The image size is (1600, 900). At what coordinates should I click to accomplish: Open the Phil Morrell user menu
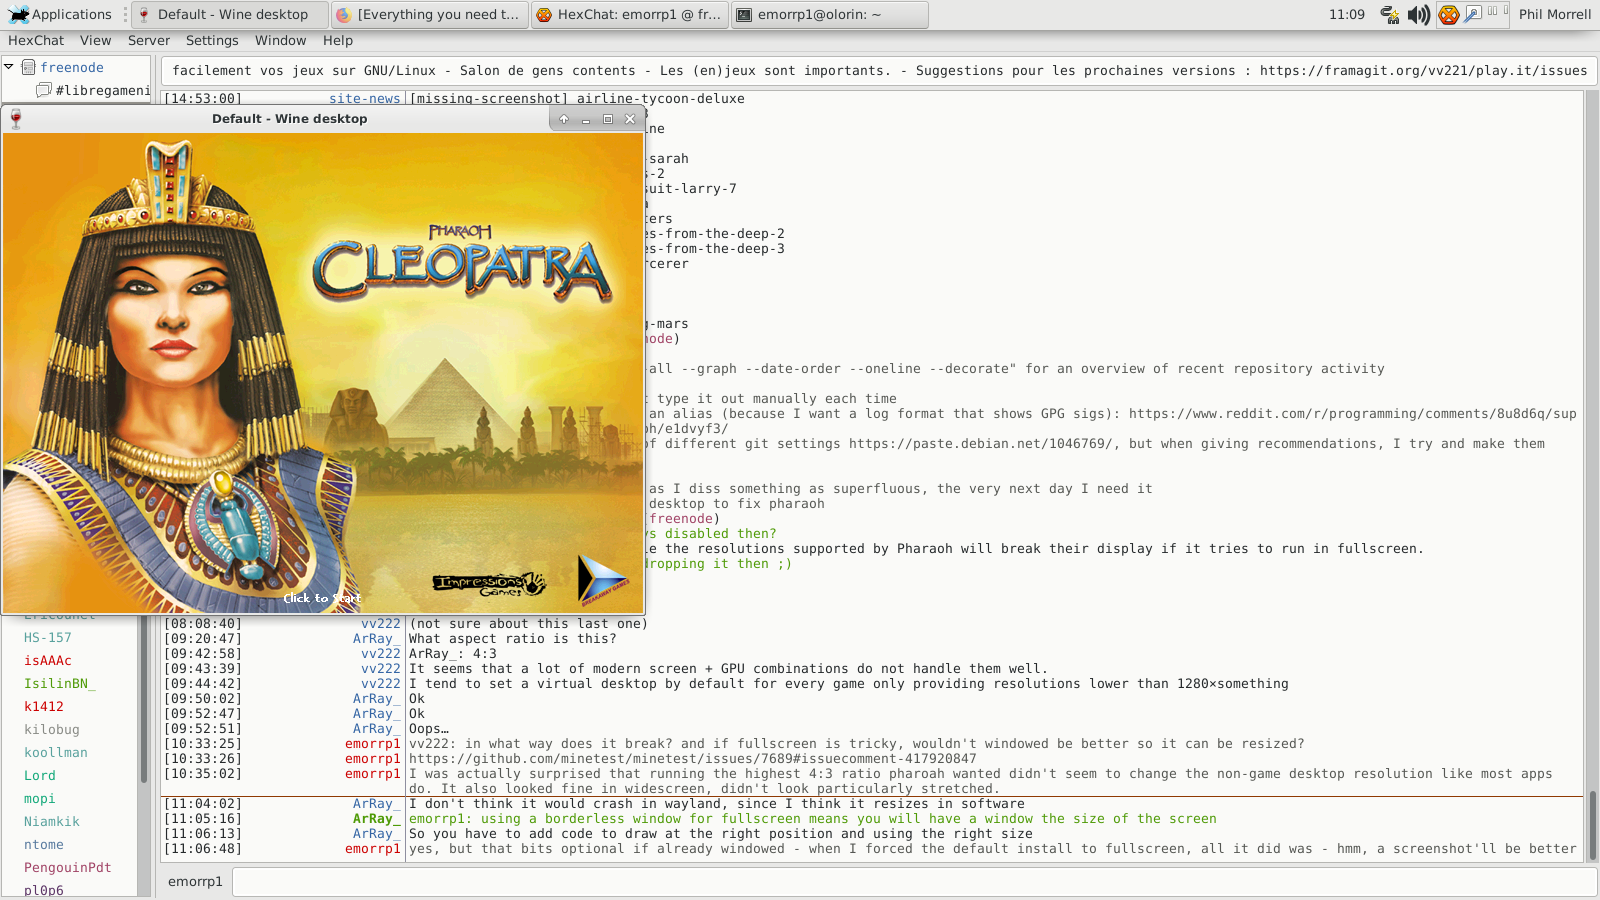click(1555, 14)
